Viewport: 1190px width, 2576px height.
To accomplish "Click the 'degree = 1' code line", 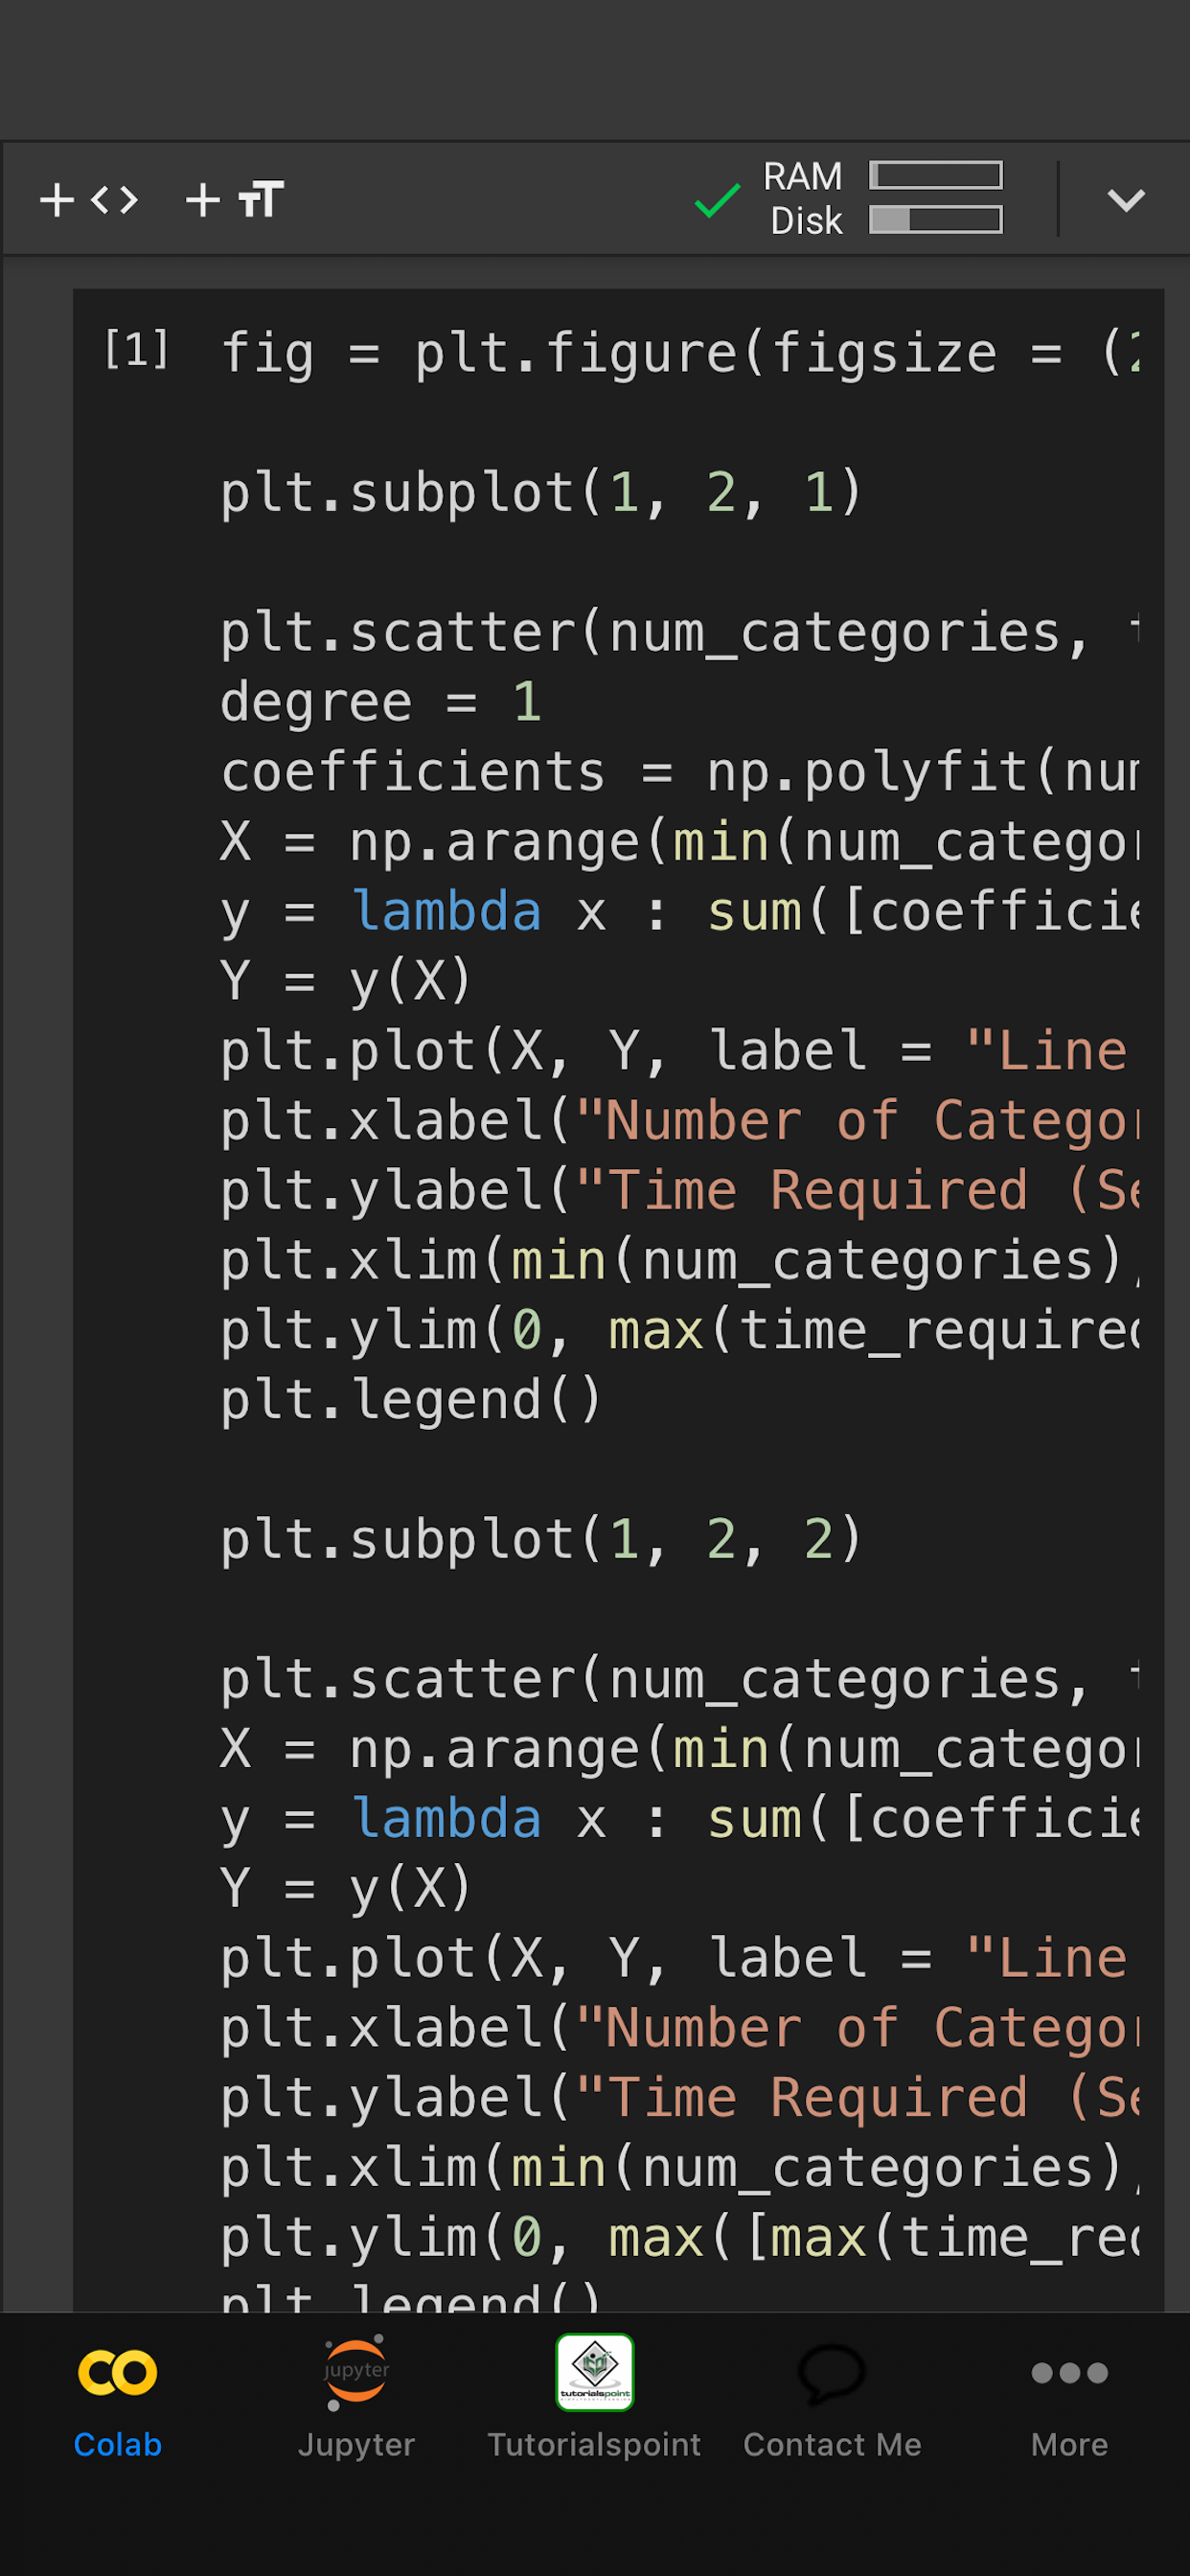I will 380,702.
